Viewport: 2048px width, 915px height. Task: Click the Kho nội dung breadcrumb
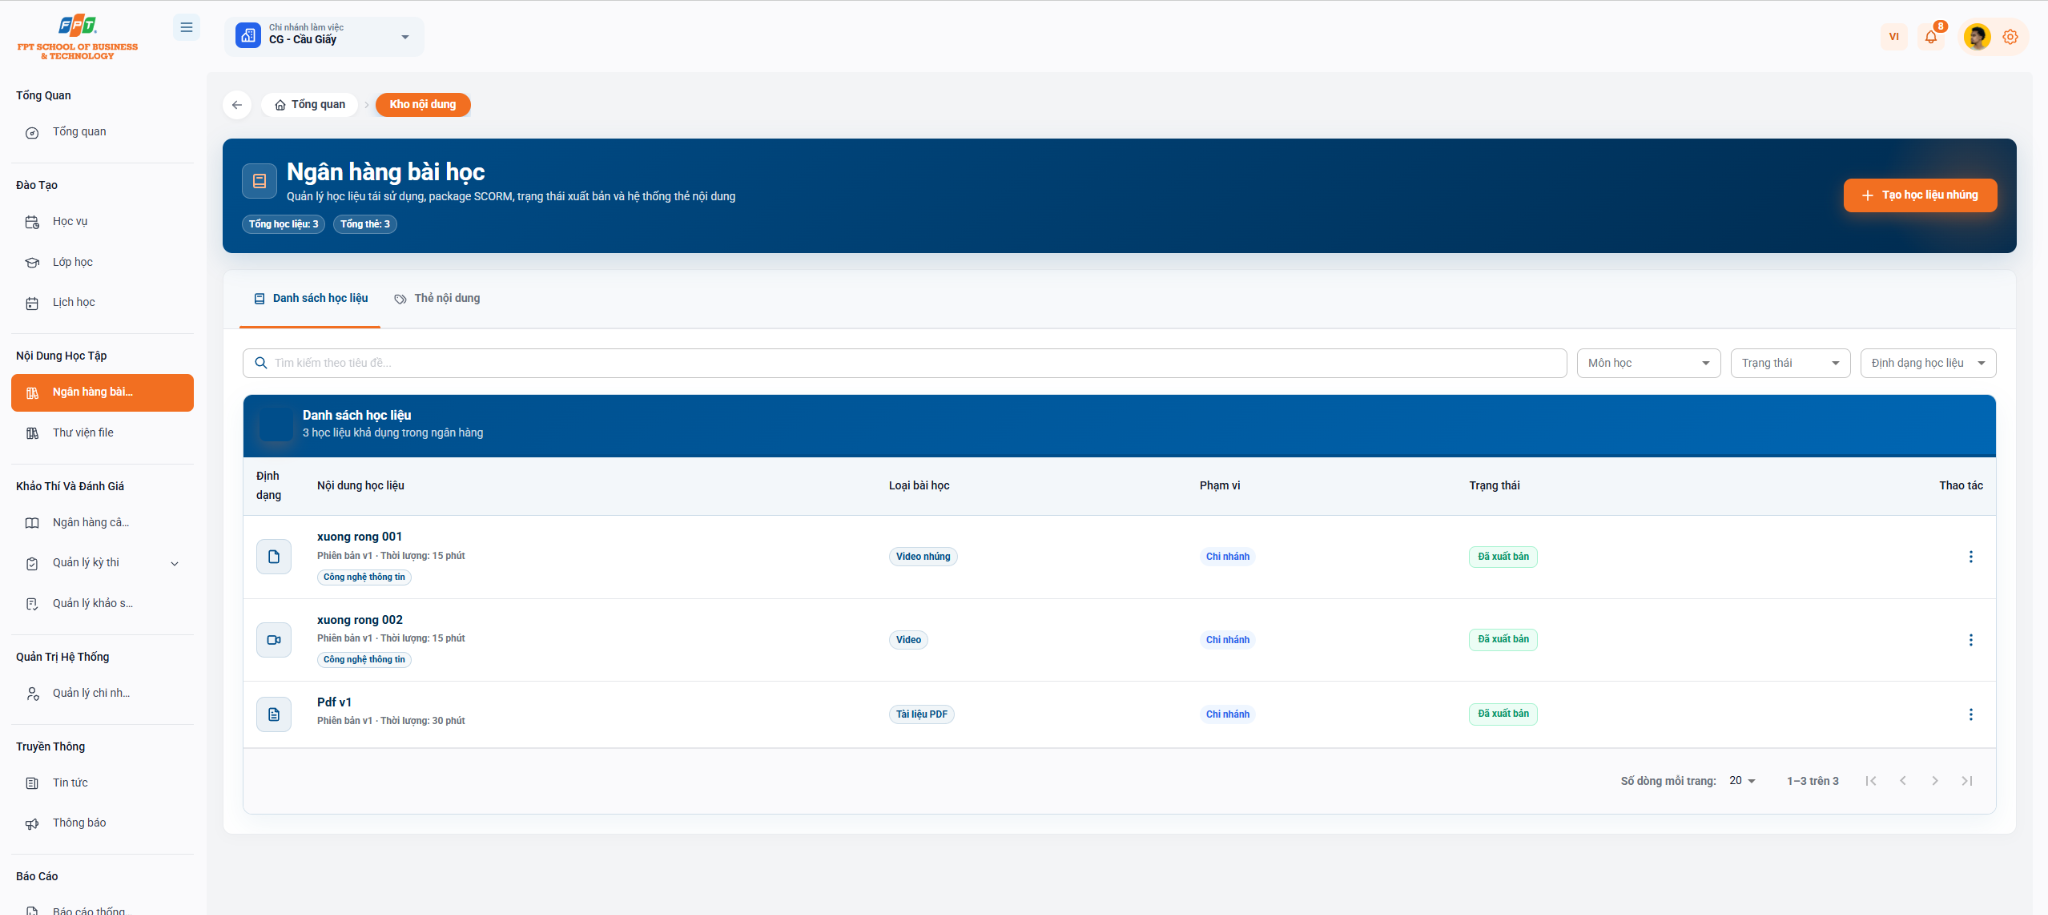pyautogui.click(x=423, y=105)
